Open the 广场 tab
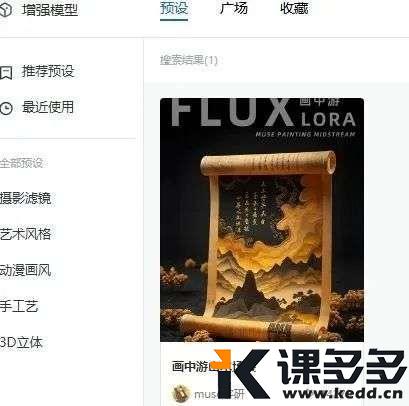Viewport: 409px width, 406px height. pyautogui.click(x=234, y=9)
